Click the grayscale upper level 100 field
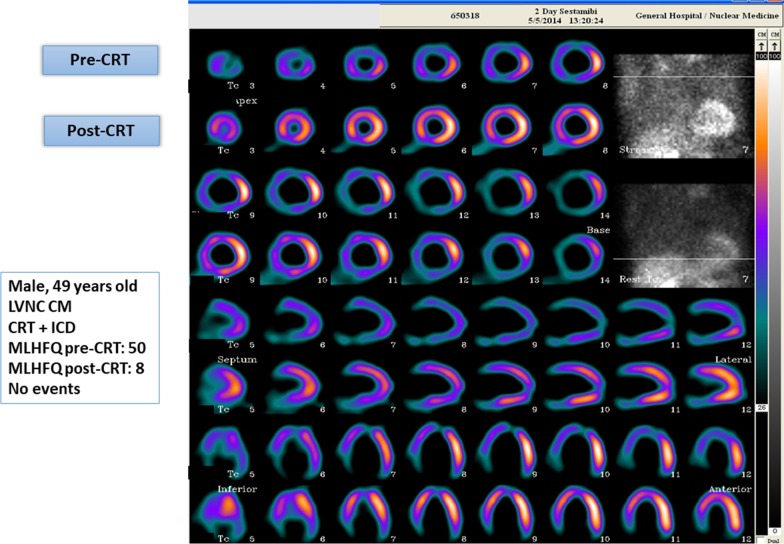 pyautogui.click(x=776, y=57)
